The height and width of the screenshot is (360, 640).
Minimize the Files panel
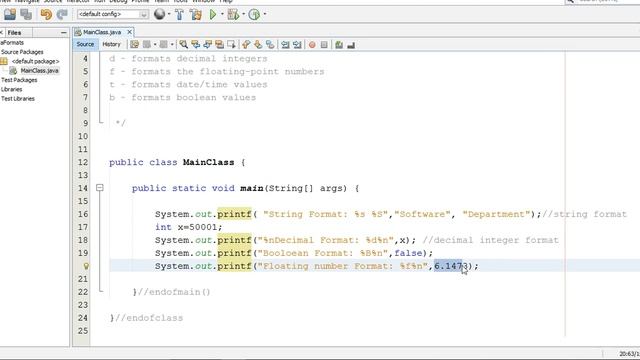click(64, 33)
